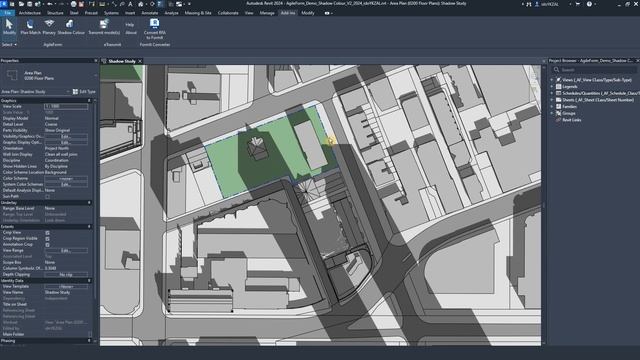Collapse the Underlay properties section

click(89, 202)
